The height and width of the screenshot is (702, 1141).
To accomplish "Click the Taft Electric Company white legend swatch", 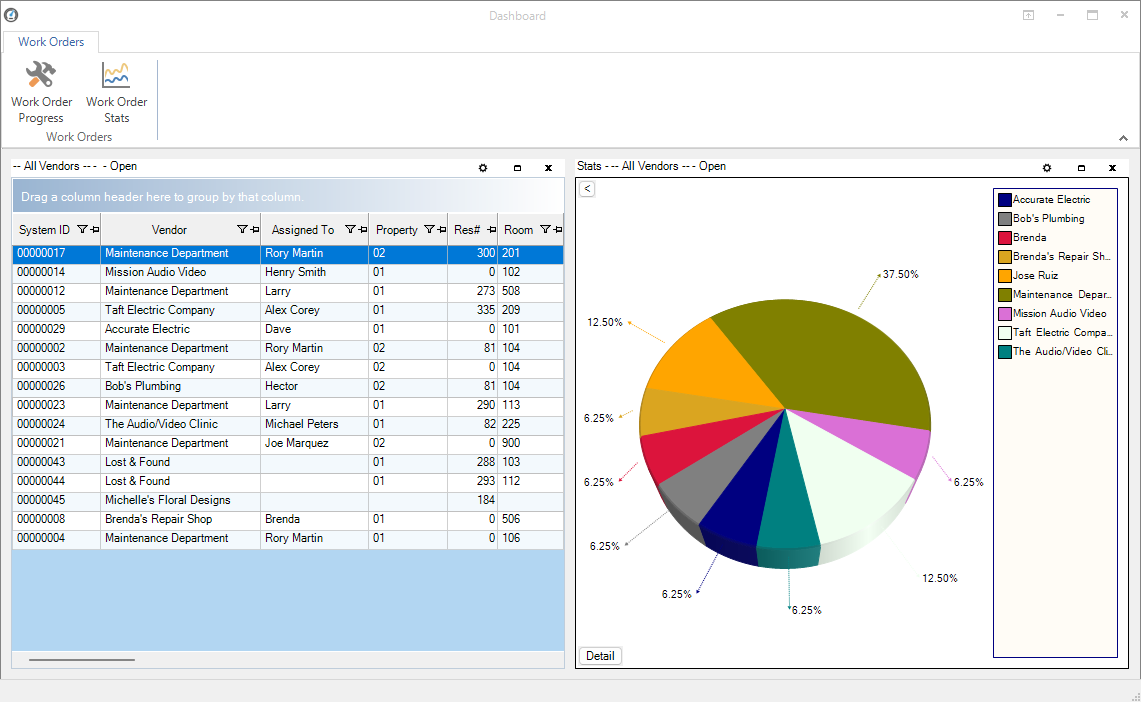I will pos(1005,332).
